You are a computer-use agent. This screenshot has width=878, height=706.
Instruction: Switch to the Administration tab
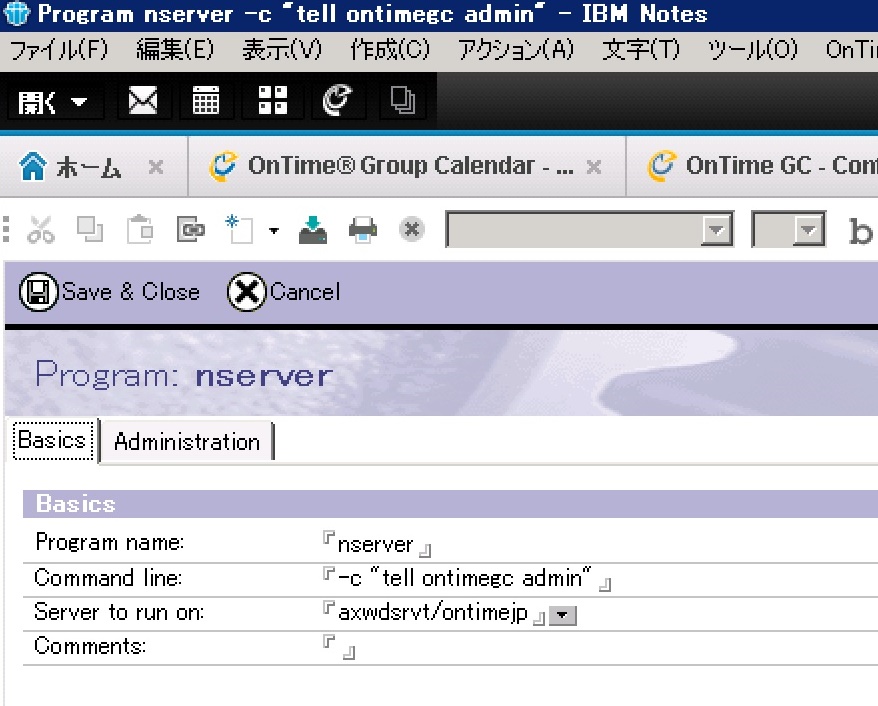187,441
